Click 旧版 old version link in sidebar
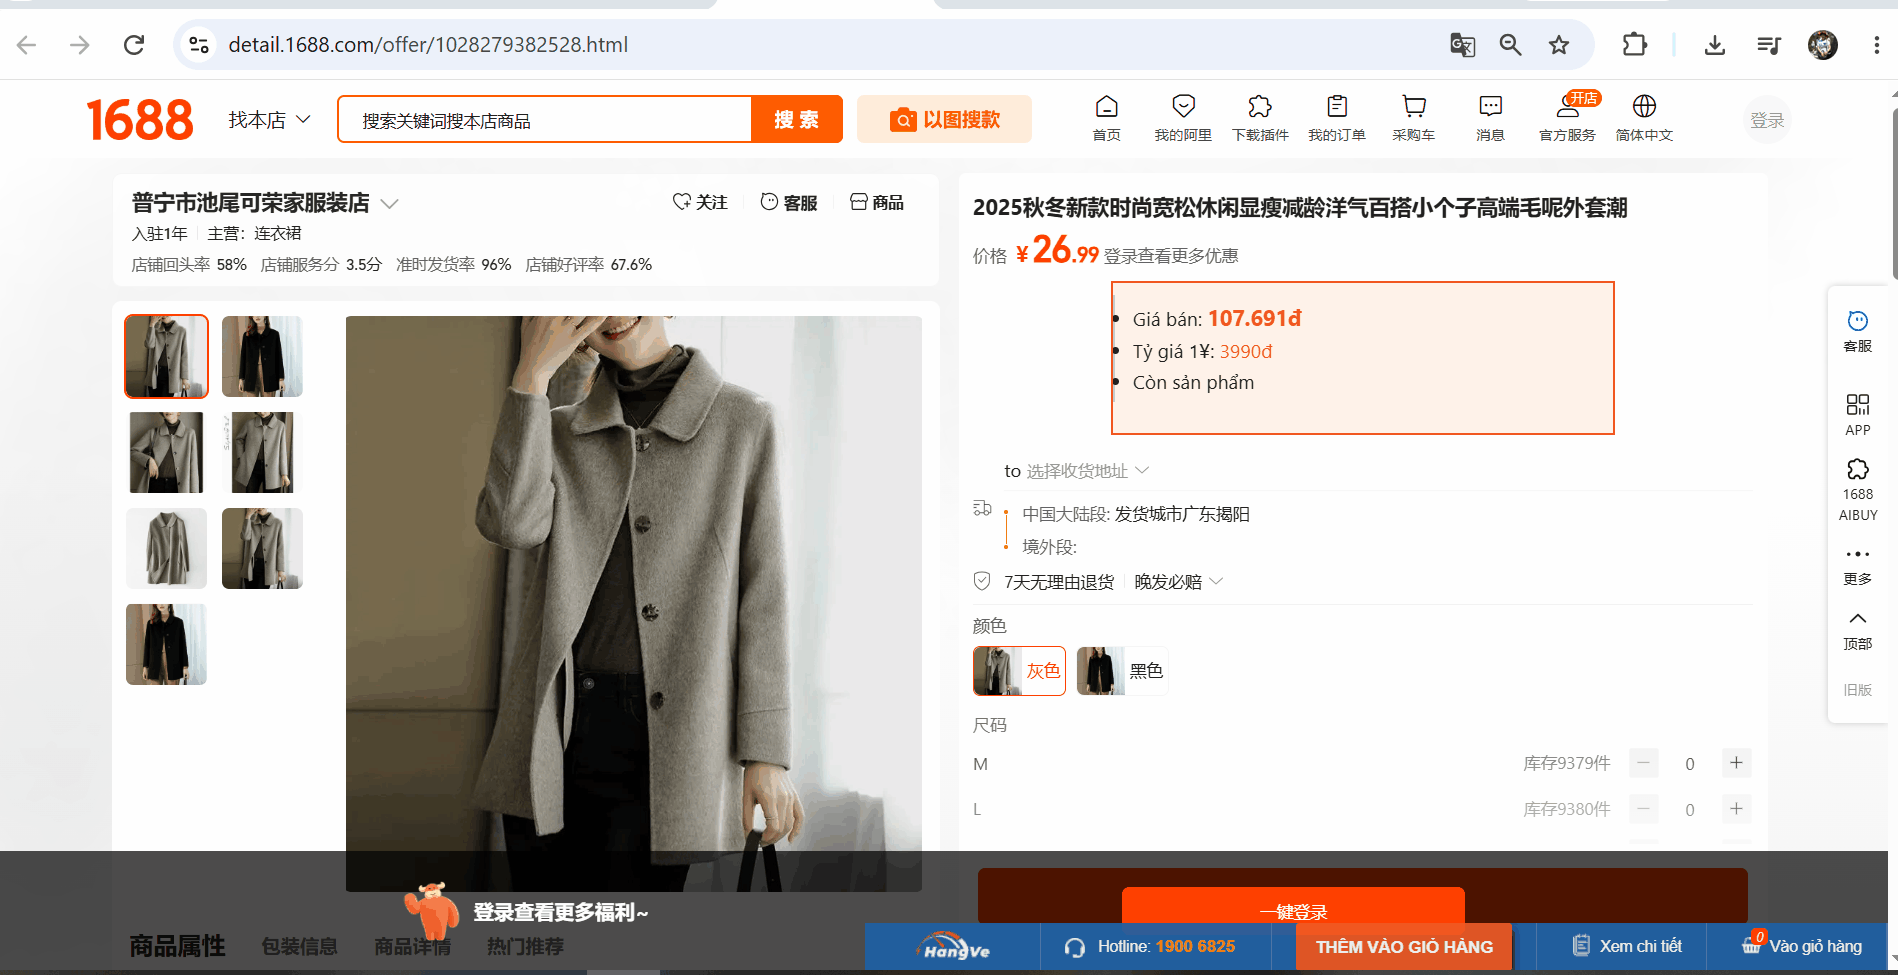 pos(1858,690)
